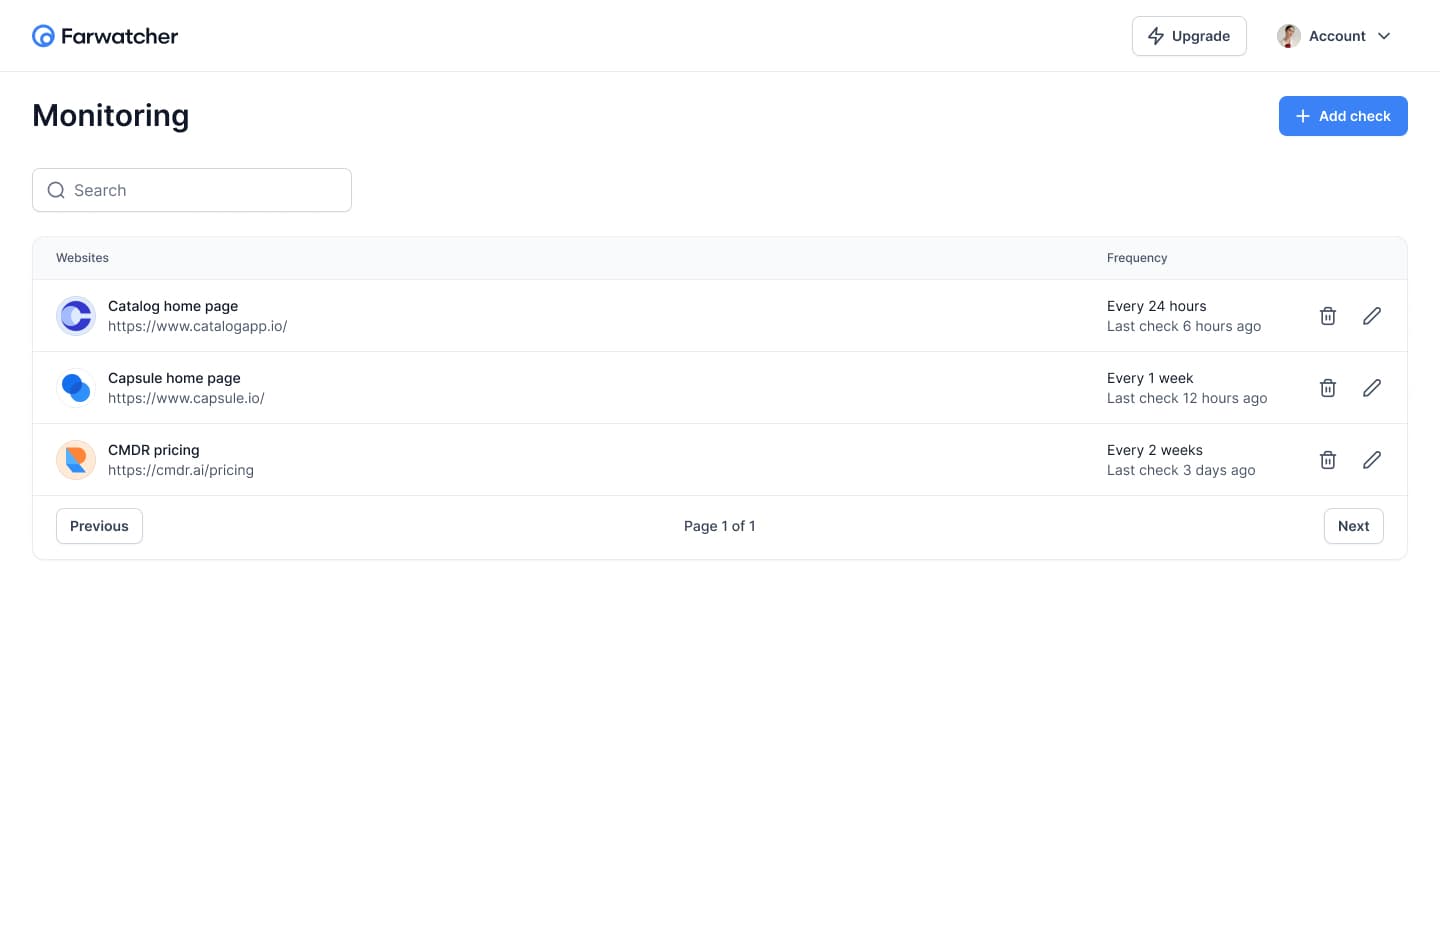Click the Catalog site logo

point(76,316)
